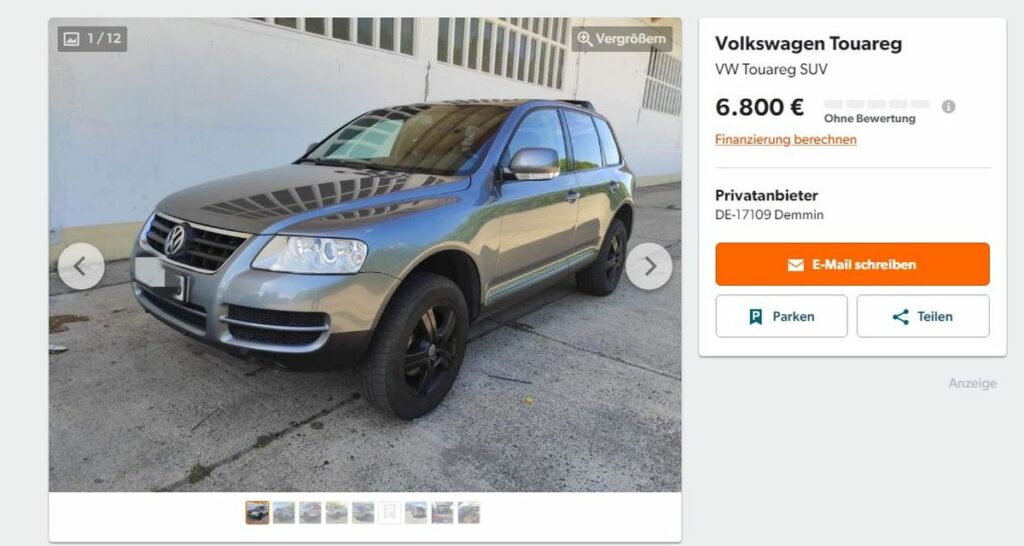Select the first highlighted thumbnail

257,513
